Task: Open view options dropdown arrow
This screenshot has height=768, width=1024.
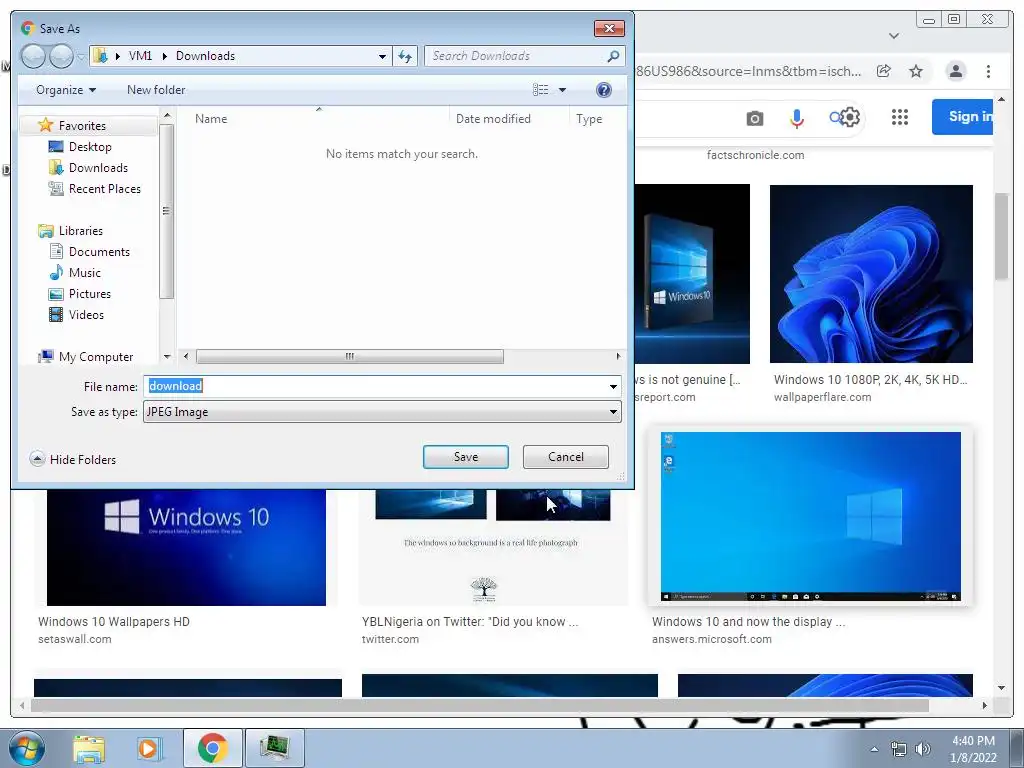Action: point(562,90)
